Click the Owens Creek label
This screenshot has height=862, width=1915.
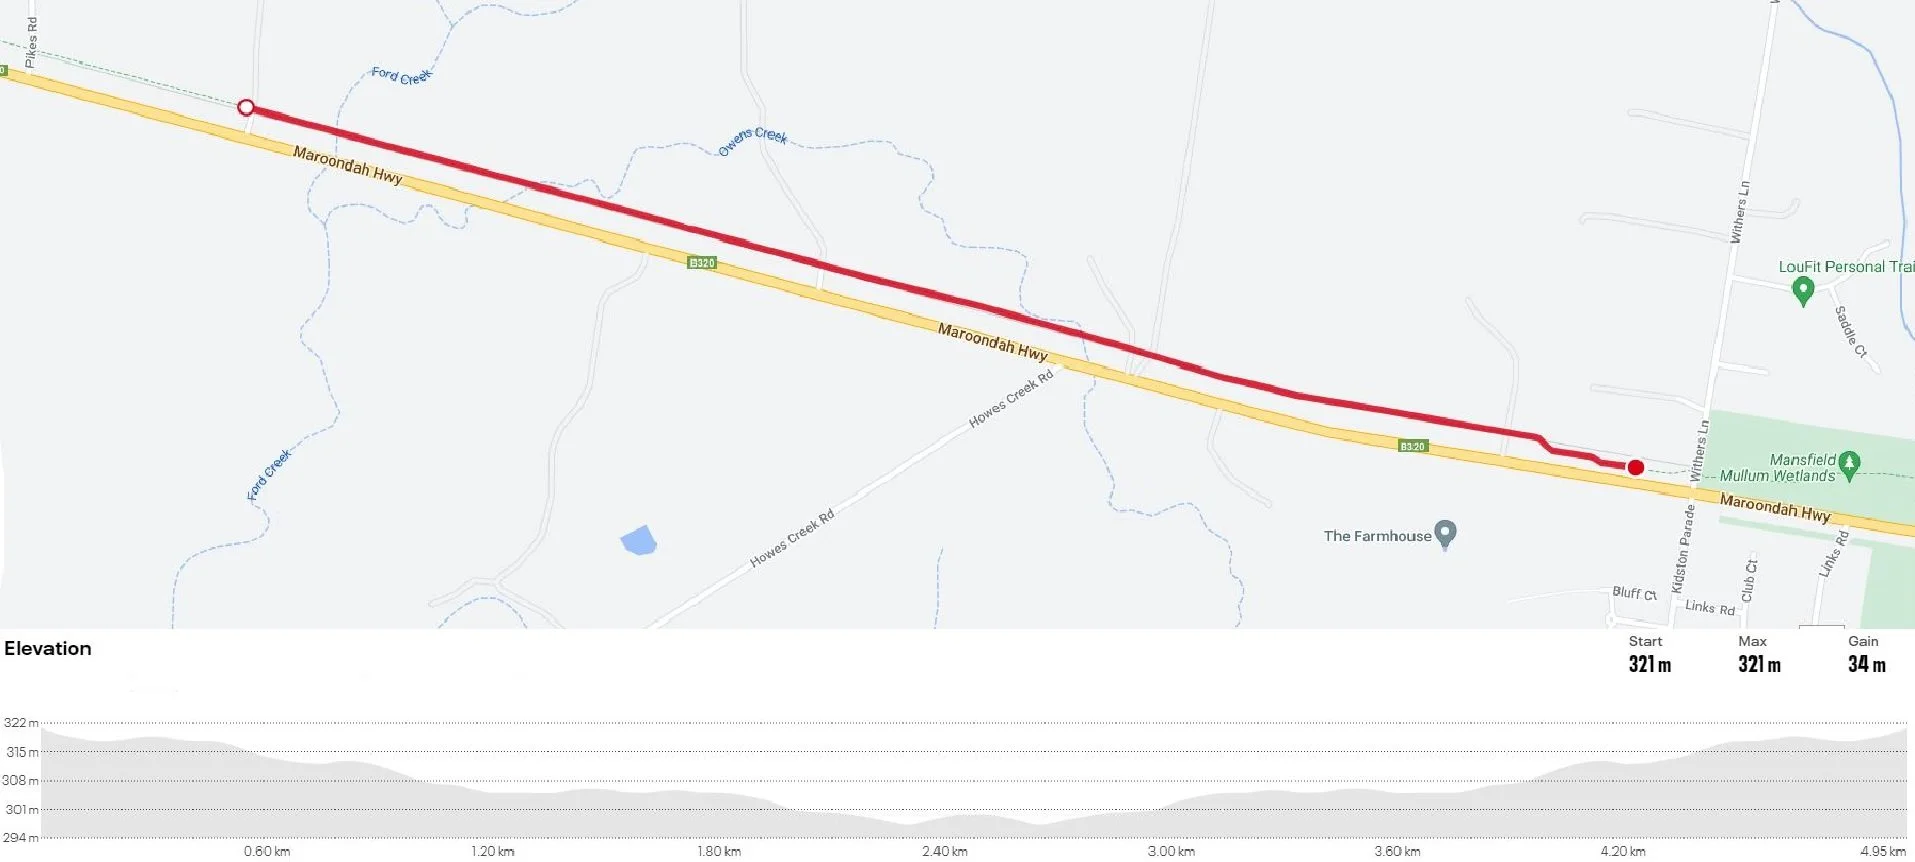(x=753, y=141)
